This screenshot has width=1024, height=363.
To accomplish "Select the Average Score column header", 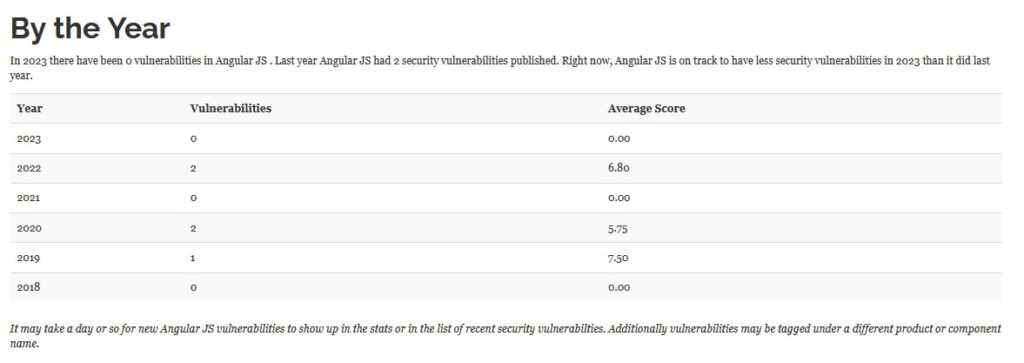I will 646,108.
